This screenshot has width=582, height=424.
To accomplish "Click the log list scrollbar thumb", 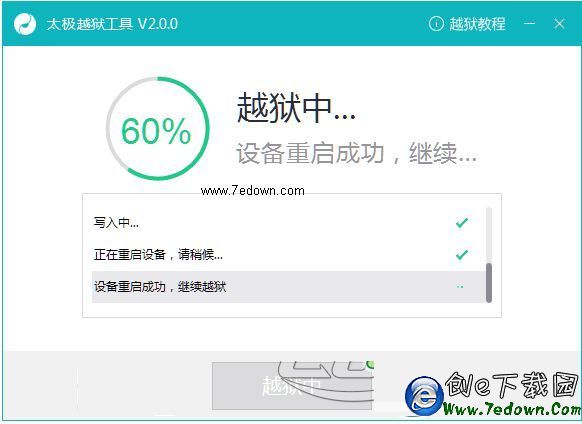I will coord(489,283).
